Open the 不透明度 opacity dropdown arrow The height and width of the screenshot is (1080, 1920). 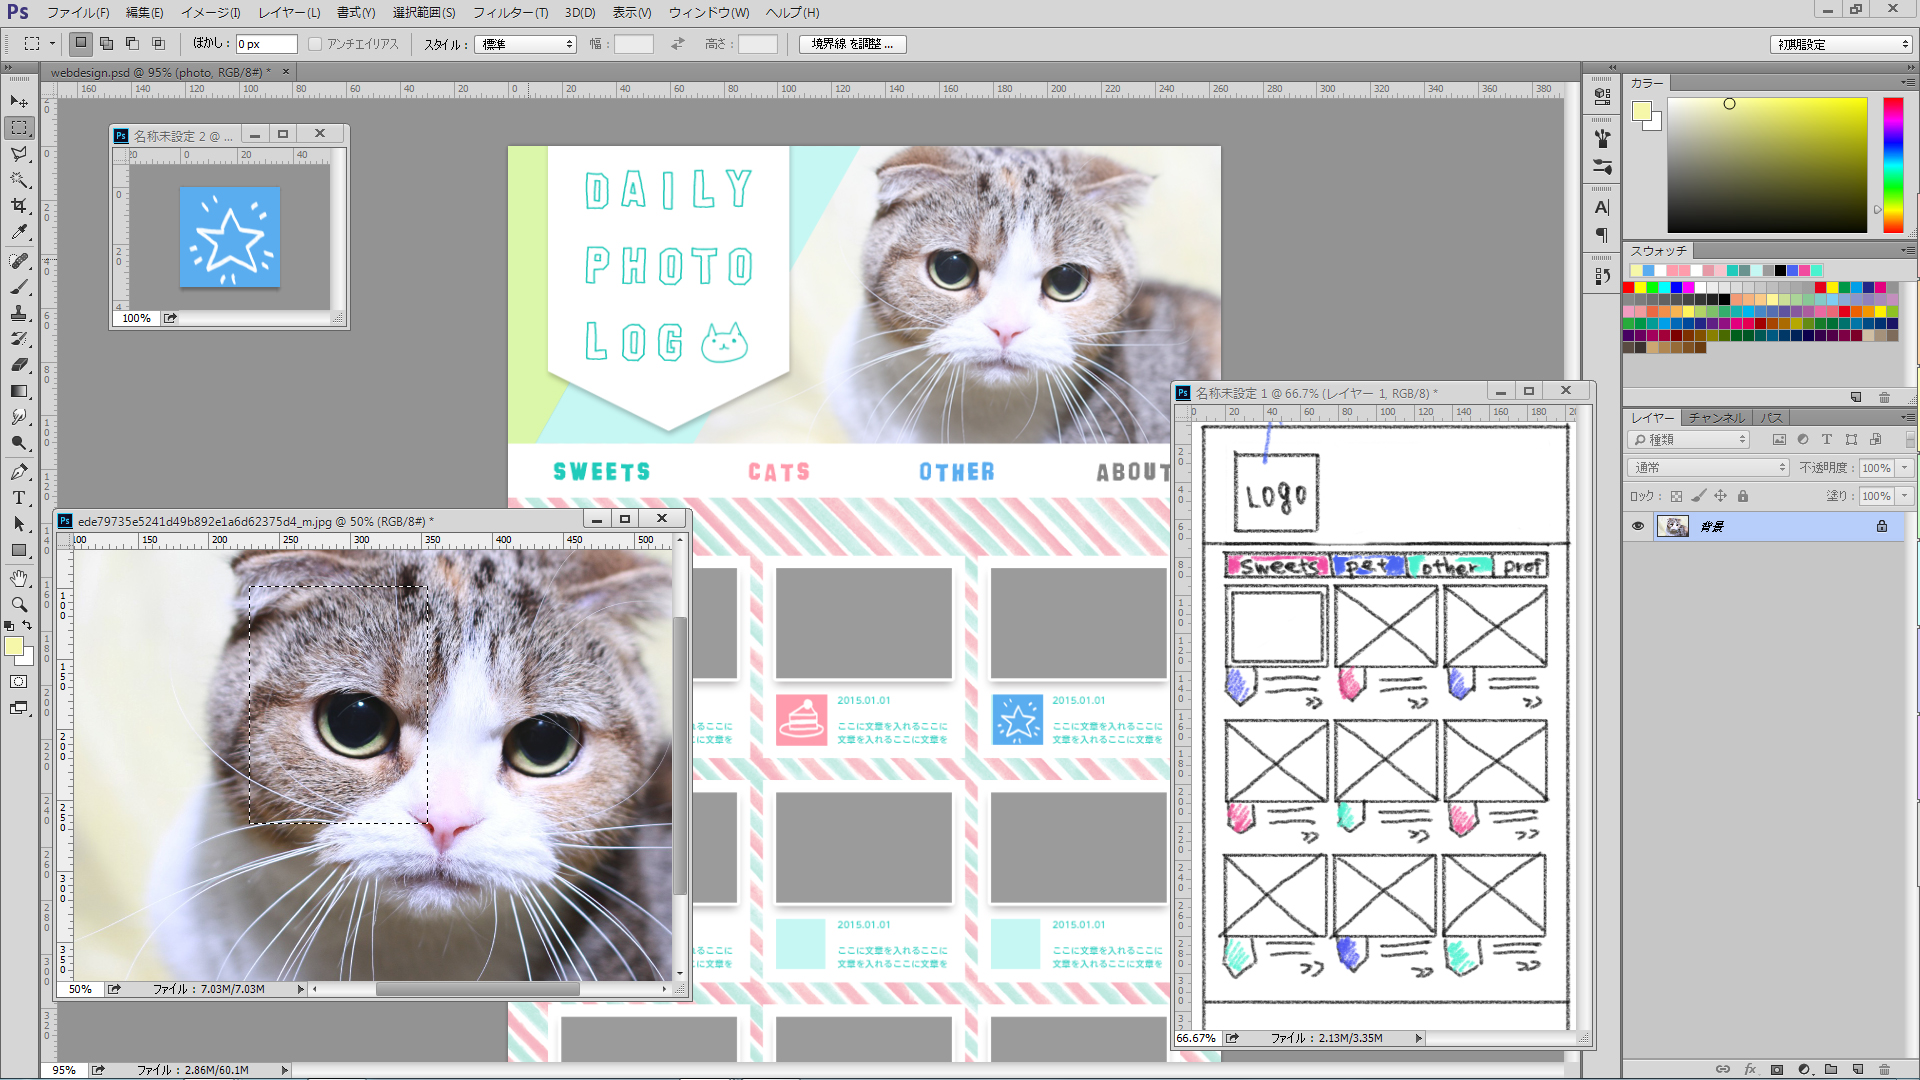1905,468
